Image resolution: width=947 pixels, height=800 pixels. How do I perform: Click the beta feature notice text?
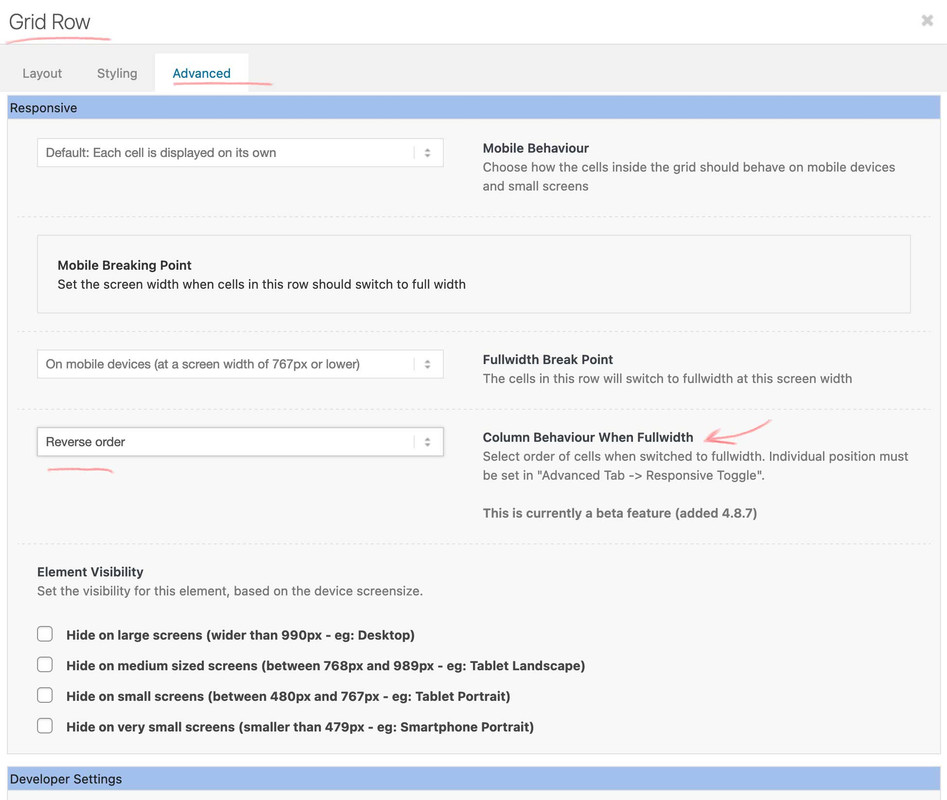pyautogui.click(x=620, y=513)
